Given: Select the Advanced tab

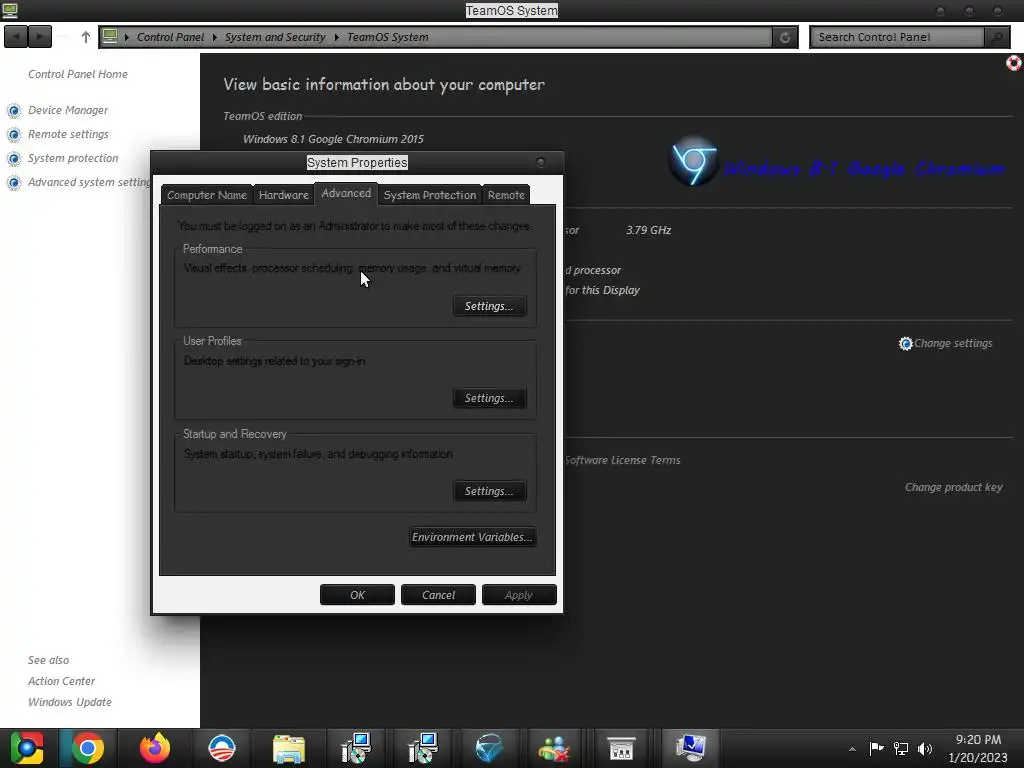Looking at the screenshot, I should click(x=346, y=193).
